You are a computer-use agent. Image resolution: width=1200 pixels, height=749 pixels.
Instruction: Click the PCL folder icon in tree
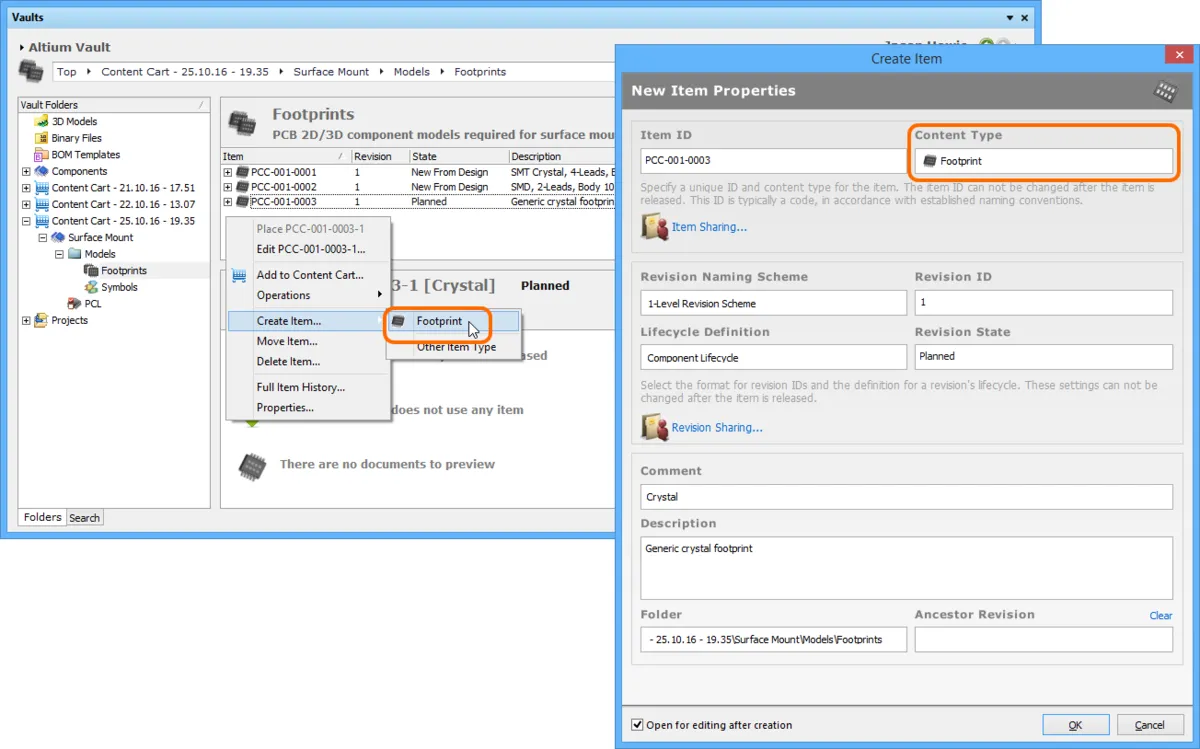click(x=75, y=303)
